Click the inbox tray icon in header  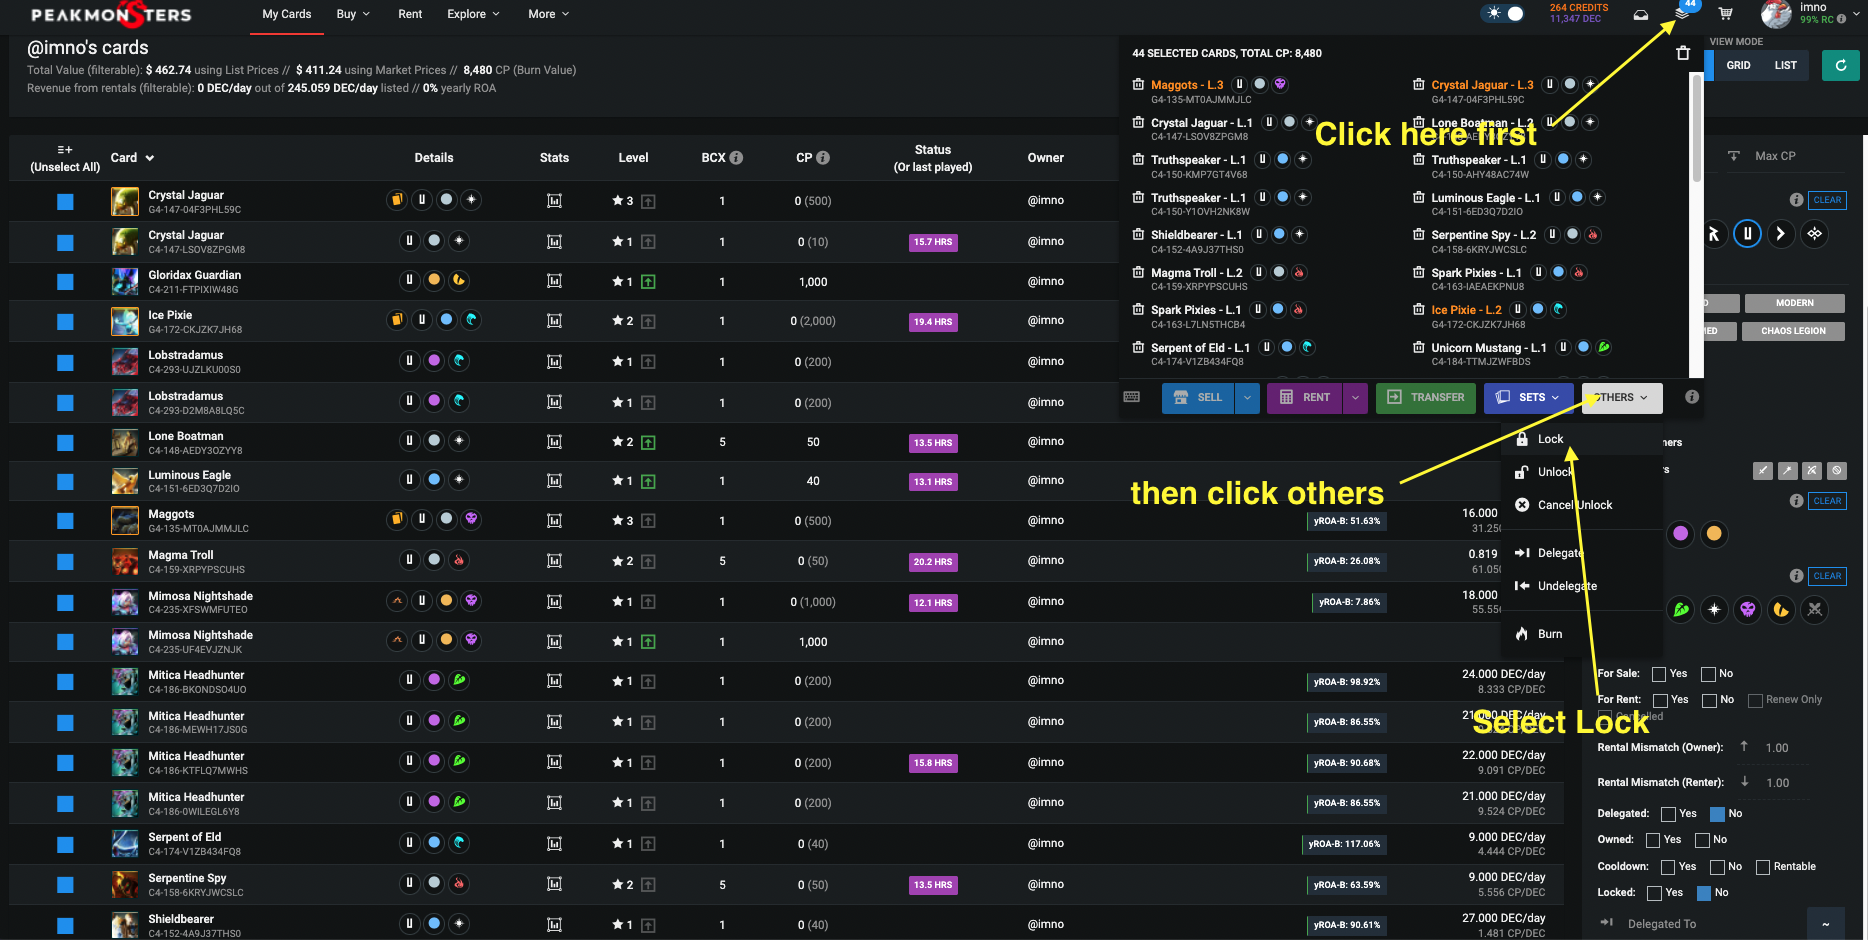1641,14
